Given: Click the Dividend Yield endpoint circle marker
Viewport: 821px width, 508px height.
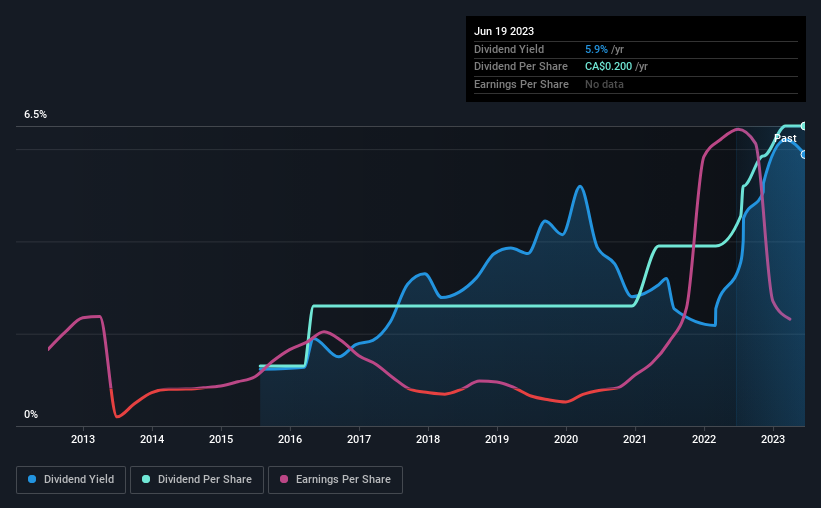Looking at the screenshot, I should coord(804,154).
